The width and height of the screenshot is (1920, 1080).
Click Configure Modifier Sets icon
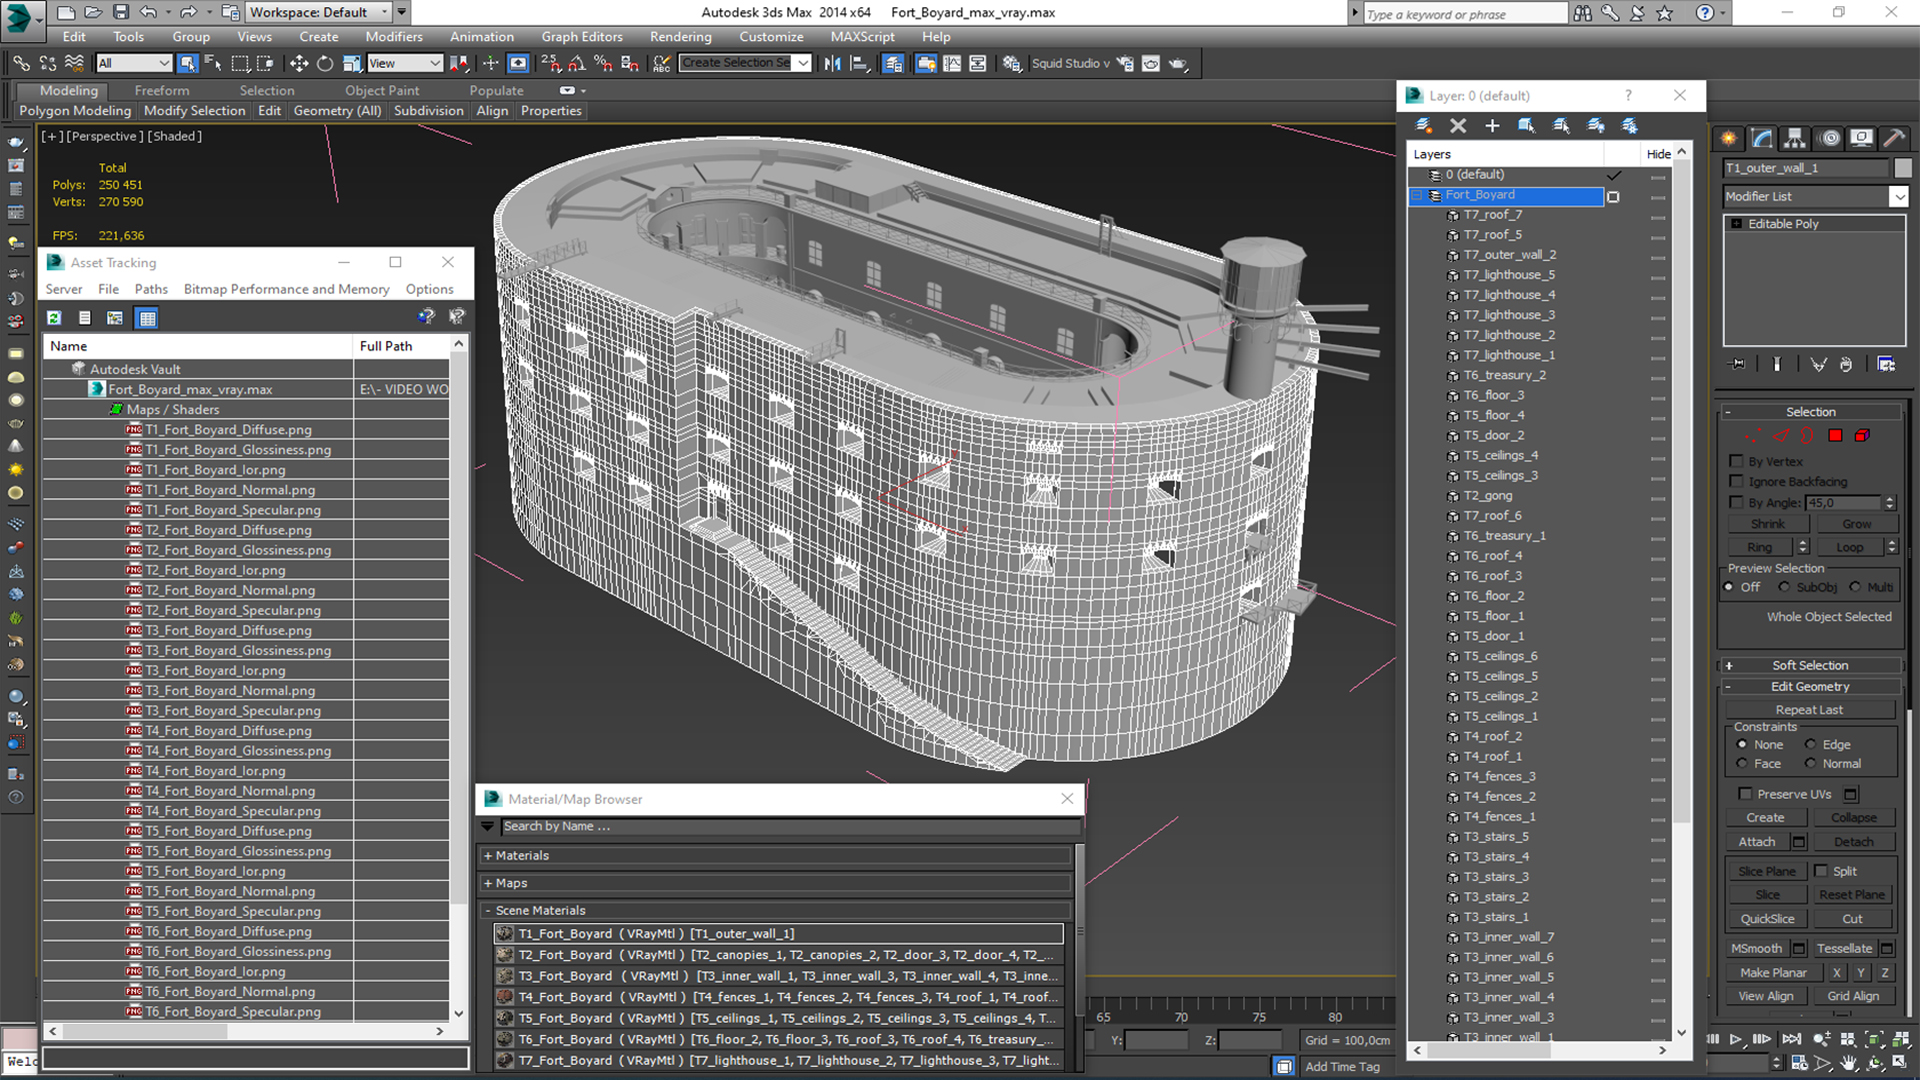pyautogui.click(x=1886, y=364)
